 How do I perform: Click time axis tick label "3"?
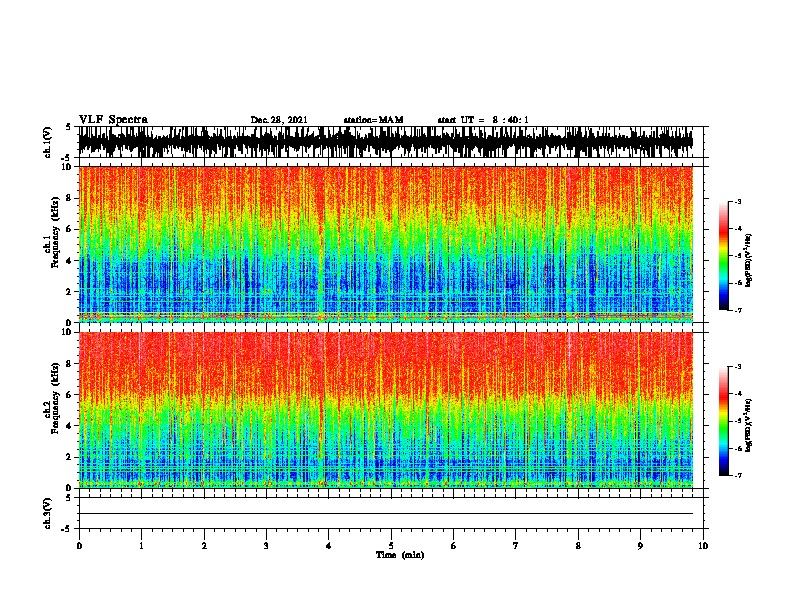point(266,546)
